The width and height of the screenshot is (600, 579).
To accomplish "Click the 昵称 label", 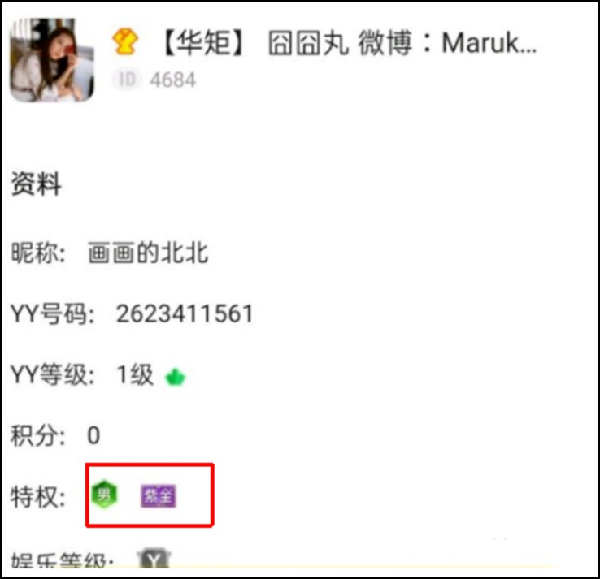I will click(x=38, y=253).
